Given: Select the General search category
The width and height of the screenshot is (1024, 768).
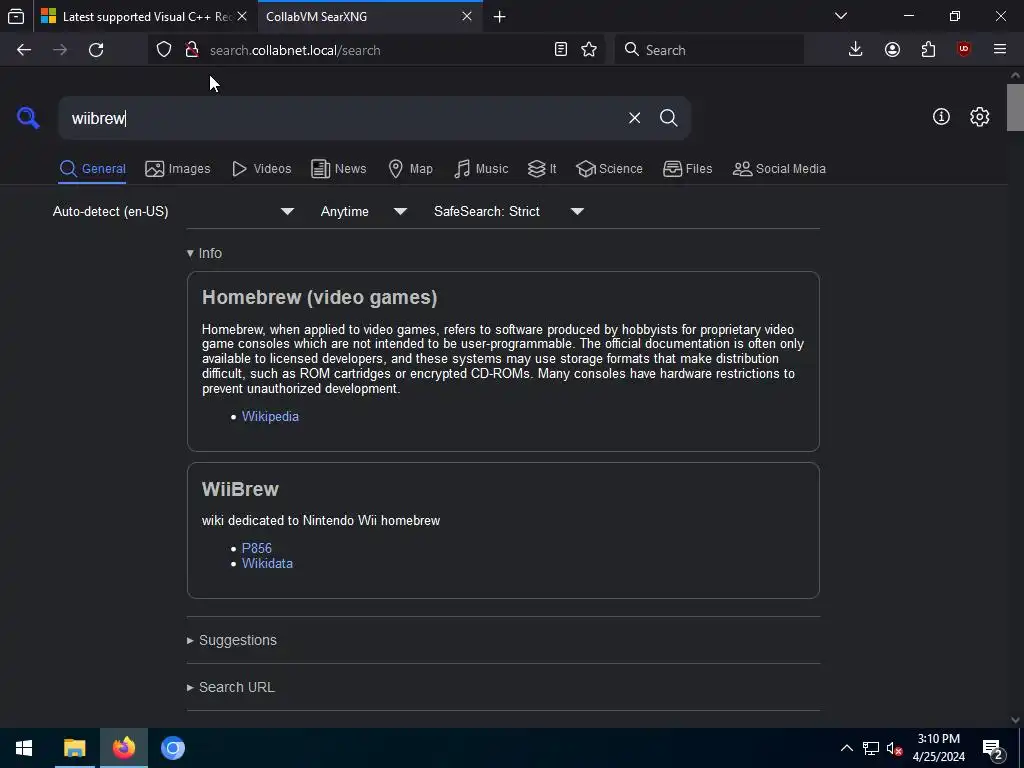Looking at the screenshot, I should pos(92,169).
